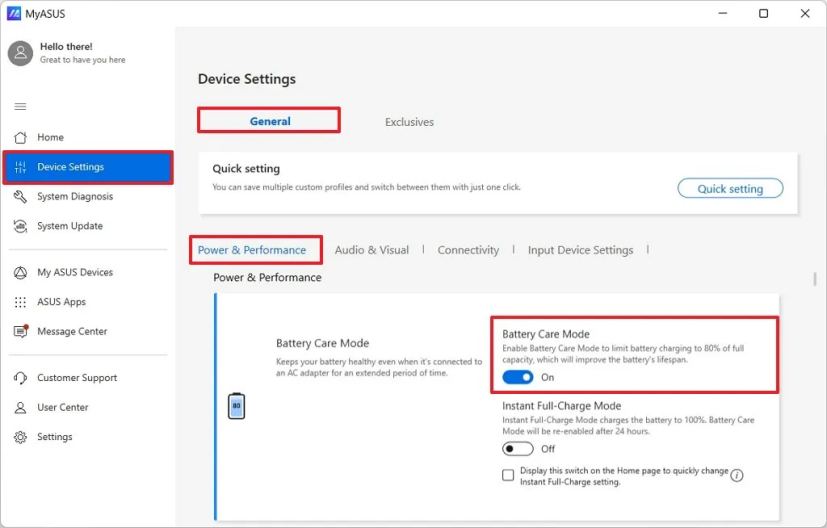The width and height of the screenshot is (827, 528).
Task: Check Display this switch on Home page
Action: (508, 475)
